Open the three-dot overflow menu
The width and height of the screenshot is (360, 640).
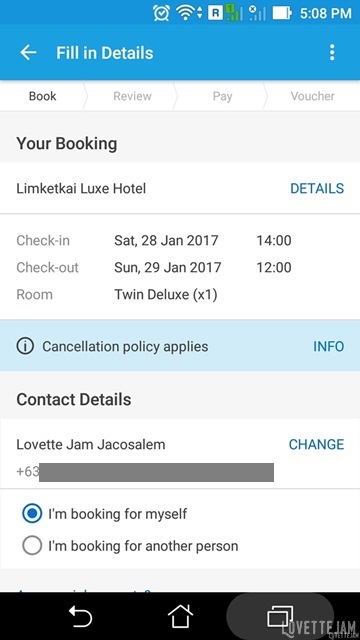click(x=332, y=53)
